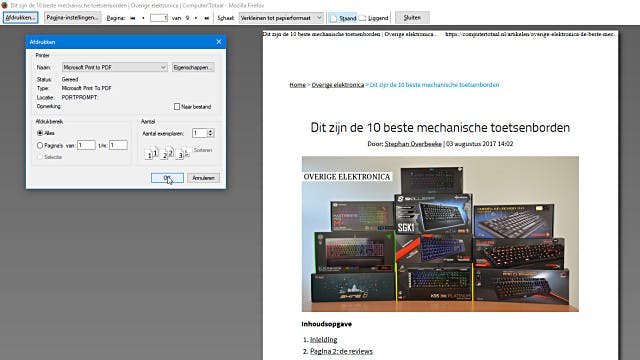Click the Inhoudsopgave heading
This screenshot has width=640, height=360.
point(327,324)
